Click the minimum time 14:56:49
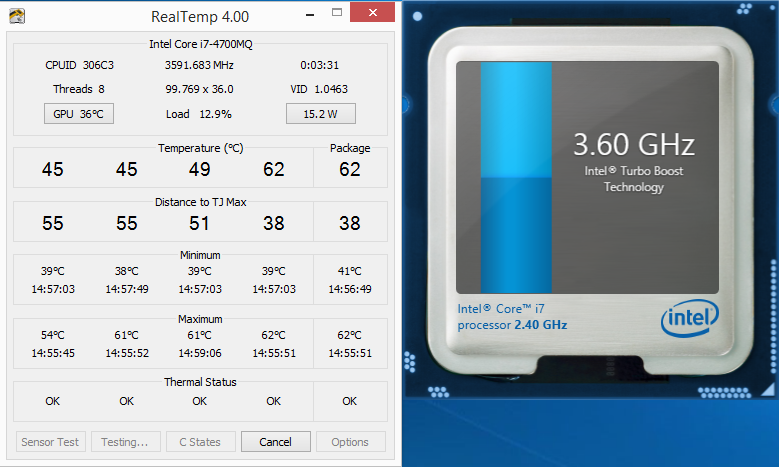Screen dimensions: 779x467 [350, 289]
